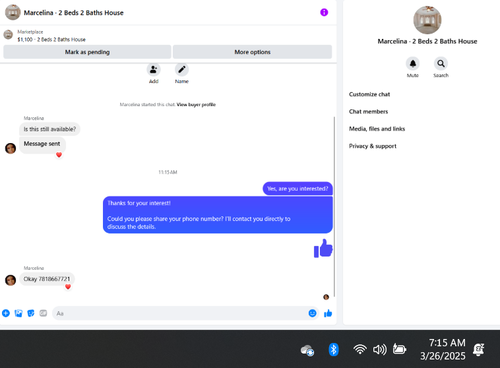Open battery status tray icon

[x=399, y=349]
